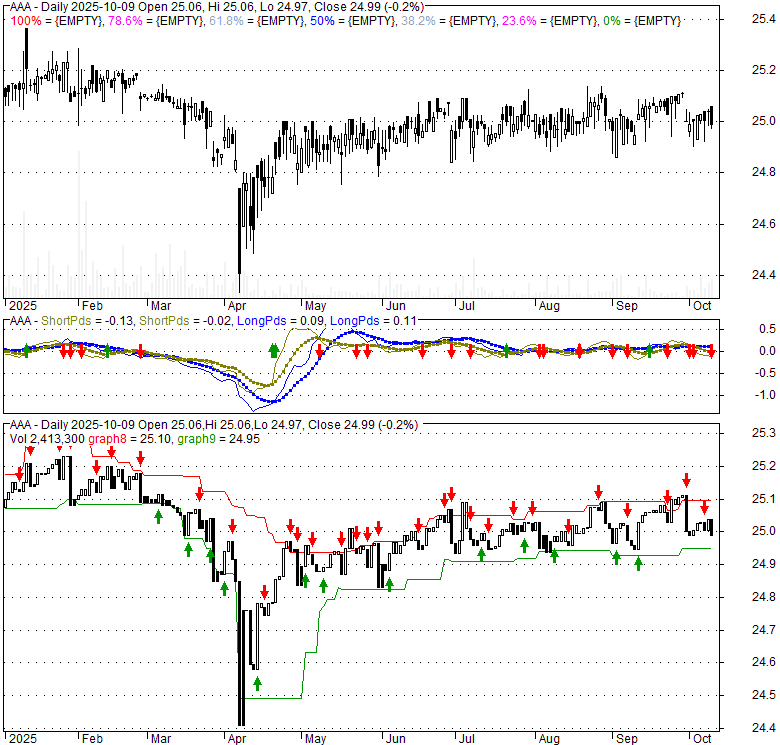Click the 24.6 price tick on top chart

[763, 224]
